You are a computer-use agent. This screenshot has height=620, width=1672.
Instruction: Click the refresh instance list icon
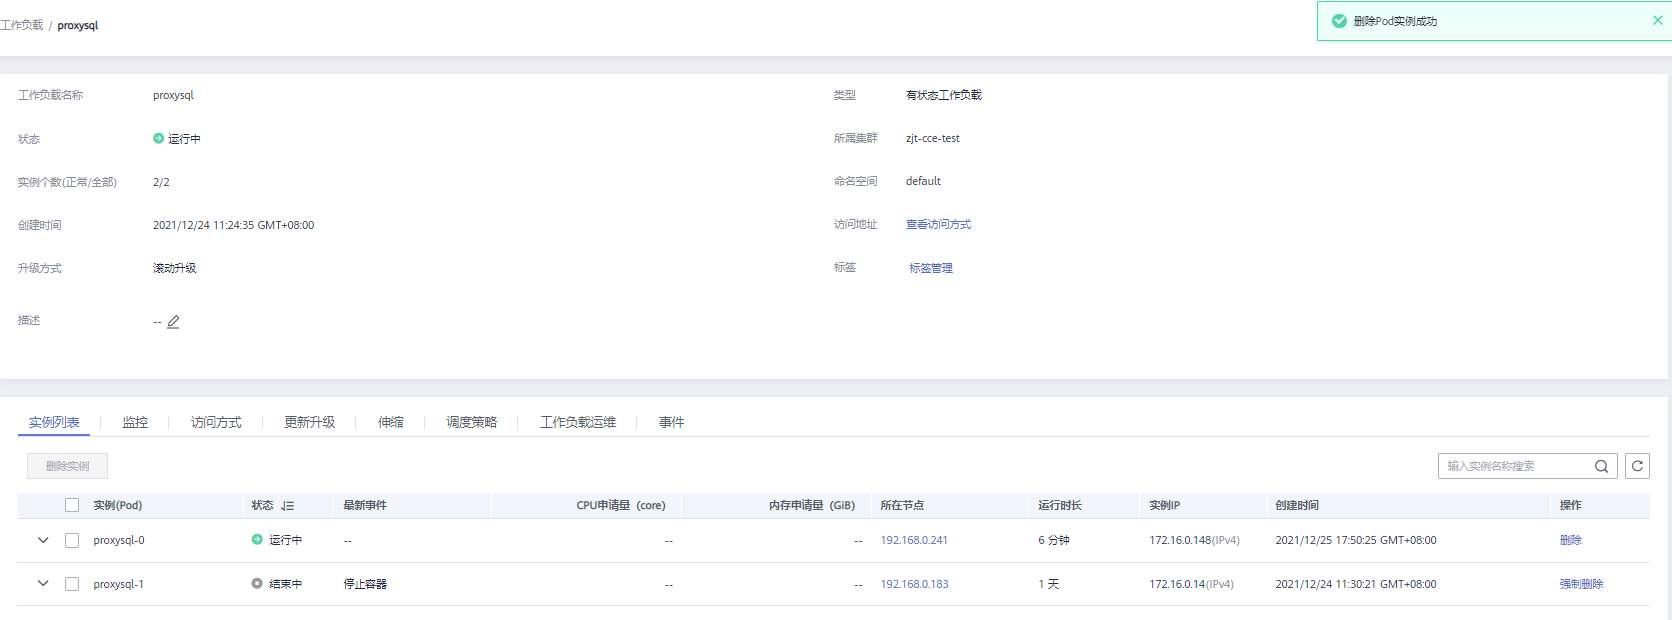tap(1637, 466)
